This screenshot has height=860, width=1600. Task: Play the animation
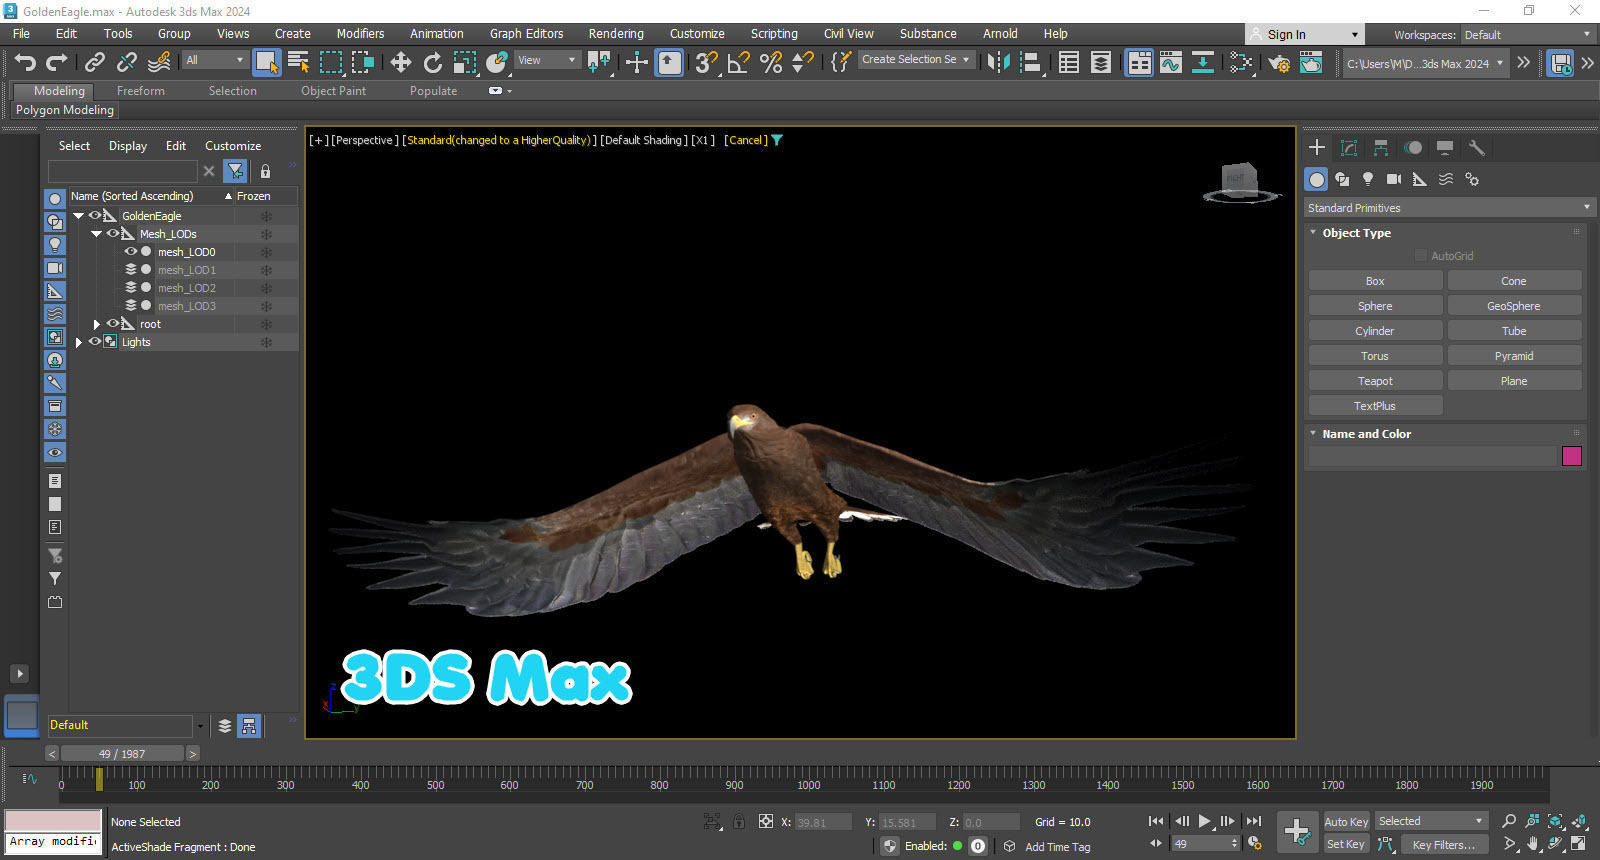1204,821
